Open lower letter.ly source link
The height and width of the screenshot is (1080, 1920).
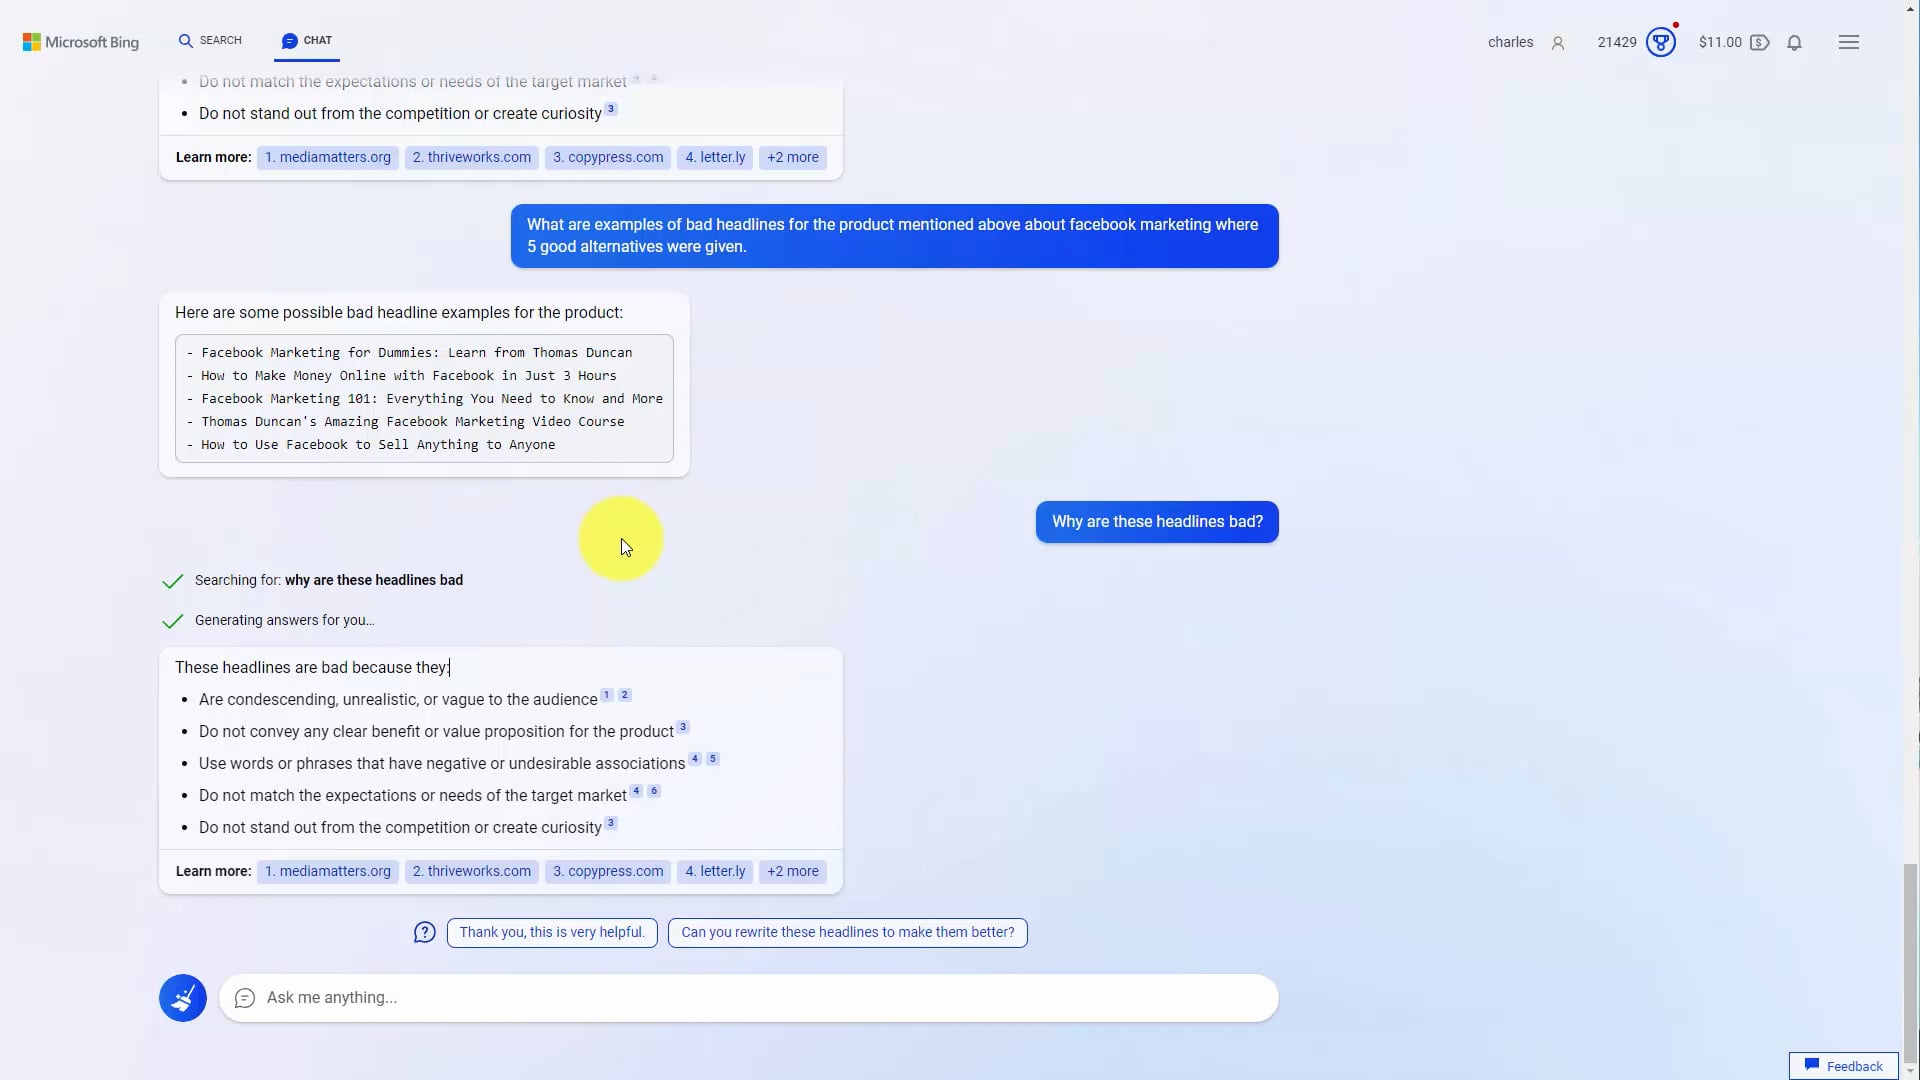(x=715, y=871)
